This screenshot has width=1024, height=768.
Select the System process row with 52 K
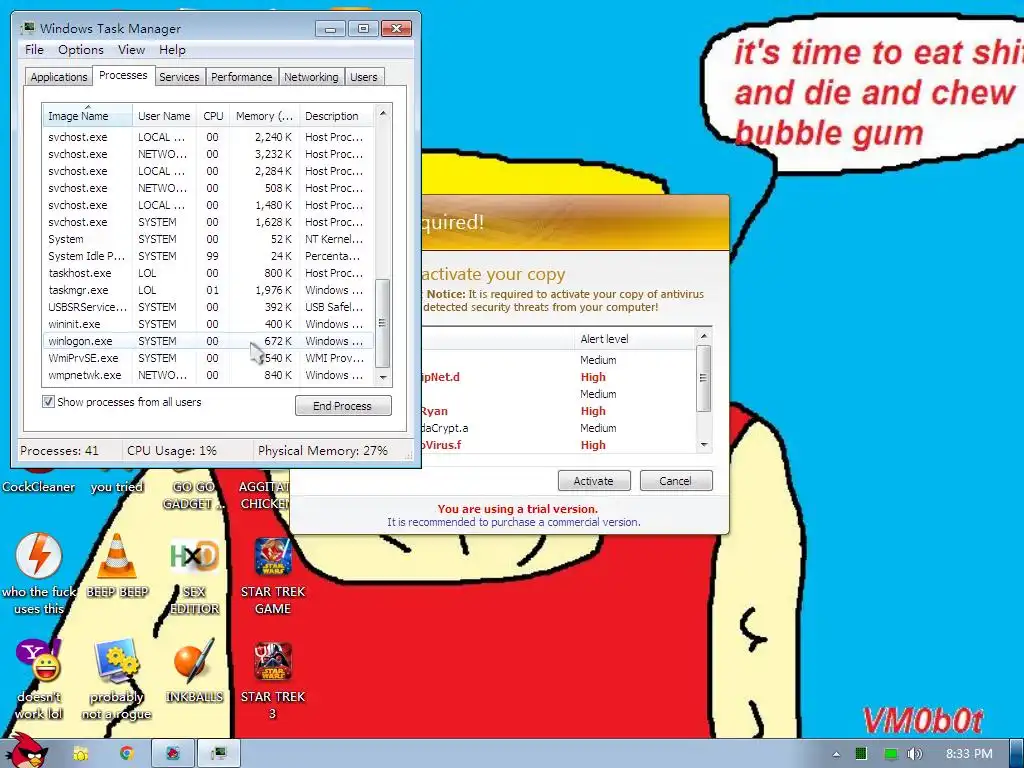point(208,239)
